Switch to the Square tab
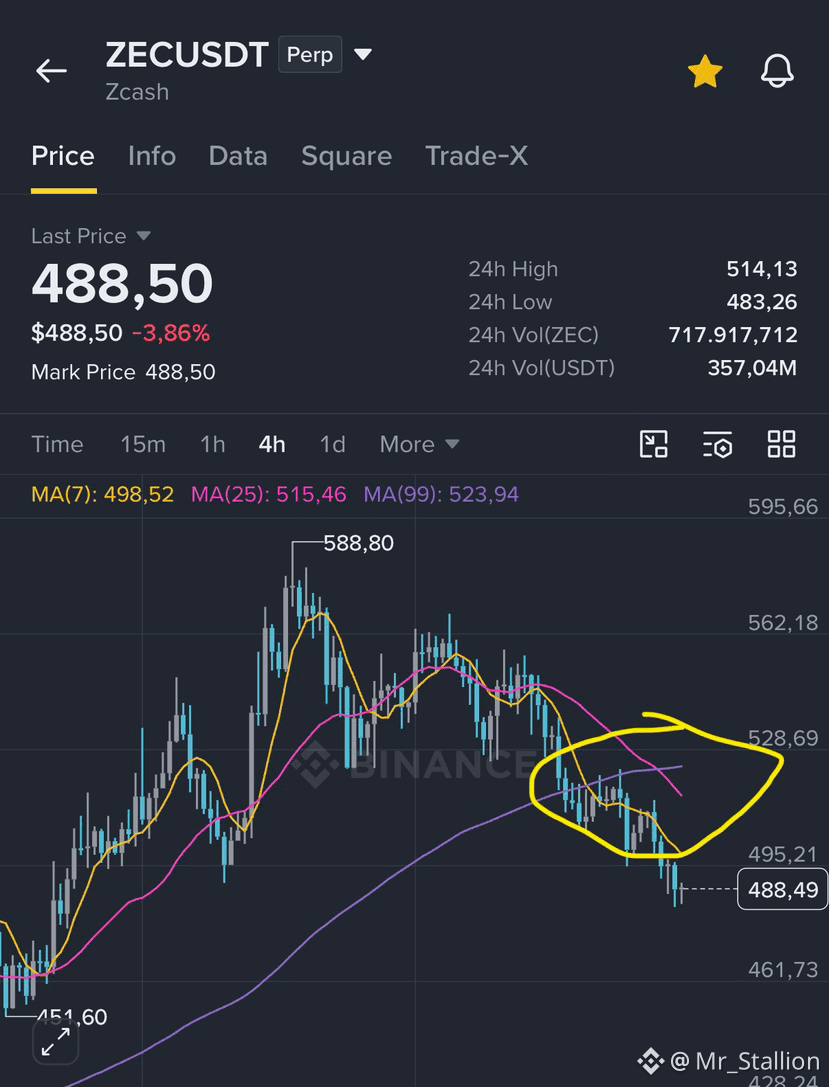 tap(347, 157)
